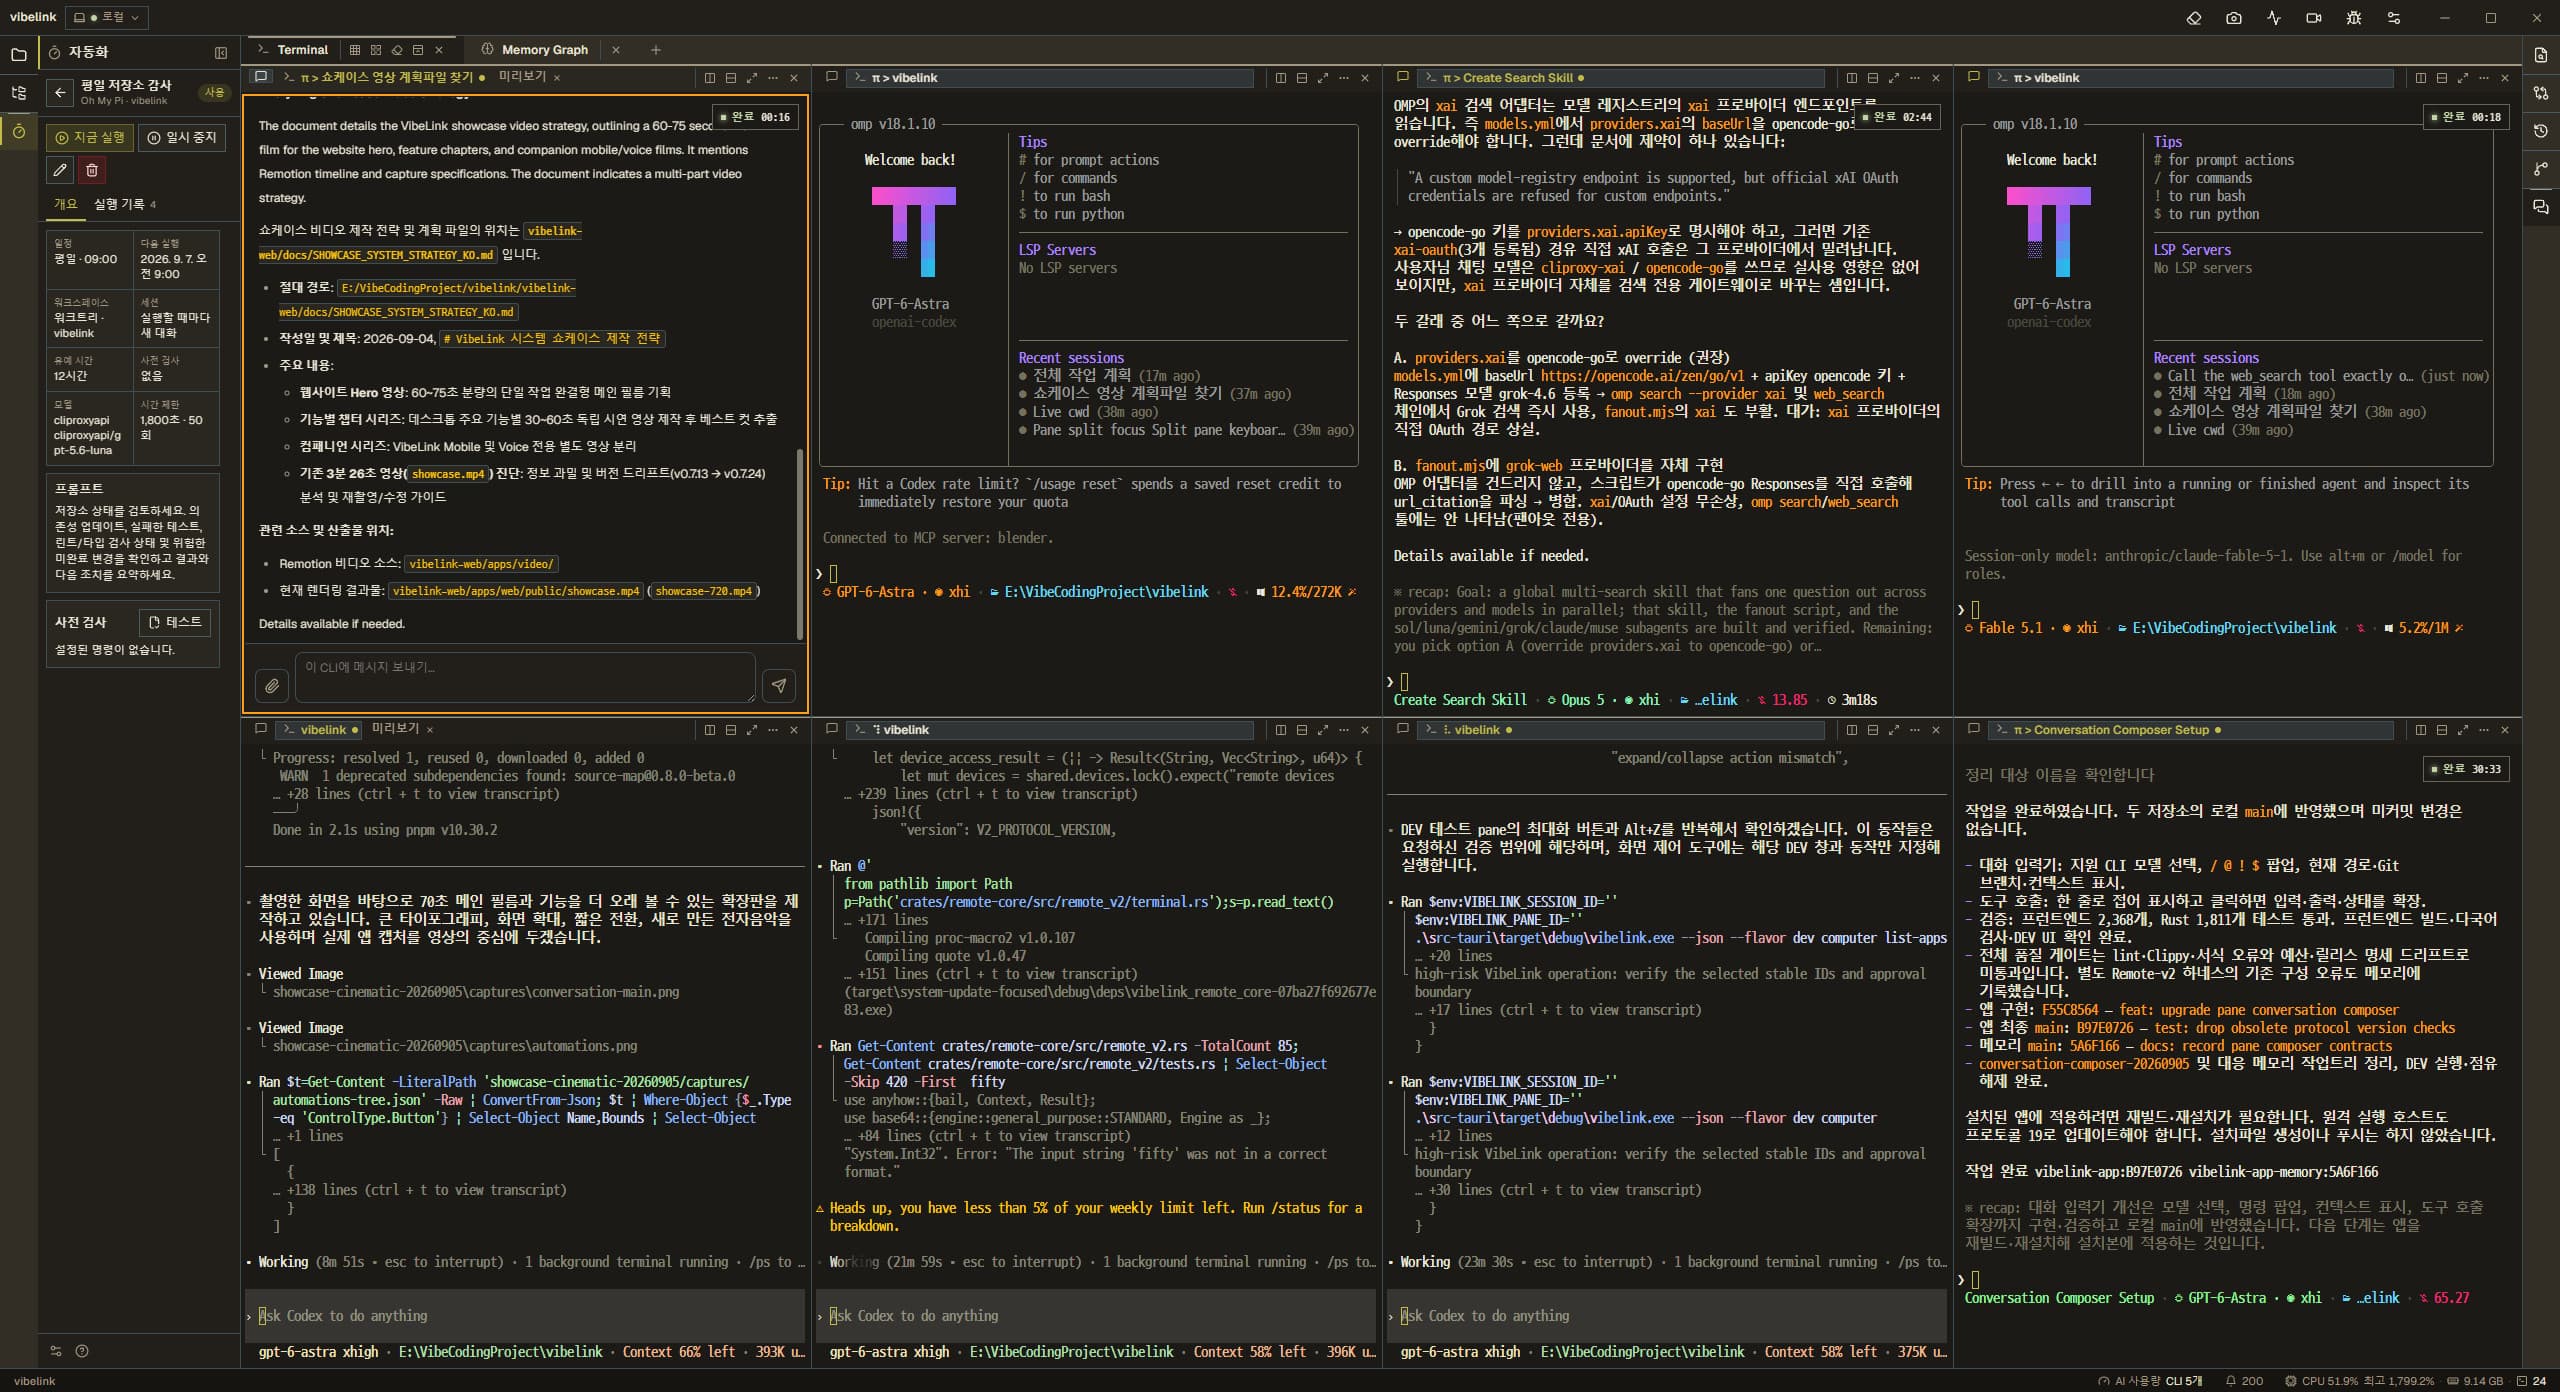Click the AI 사용량 CLI 5개 status item

pyautogui.click(x=2150, y=1381)
